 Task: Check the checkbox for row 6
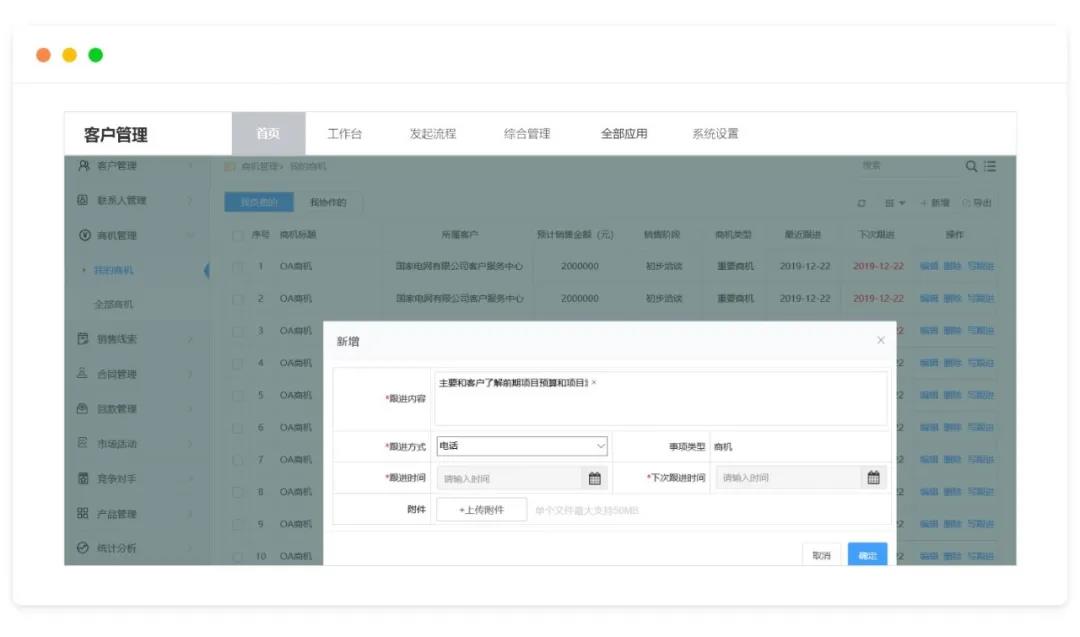[x=238, y=428]
